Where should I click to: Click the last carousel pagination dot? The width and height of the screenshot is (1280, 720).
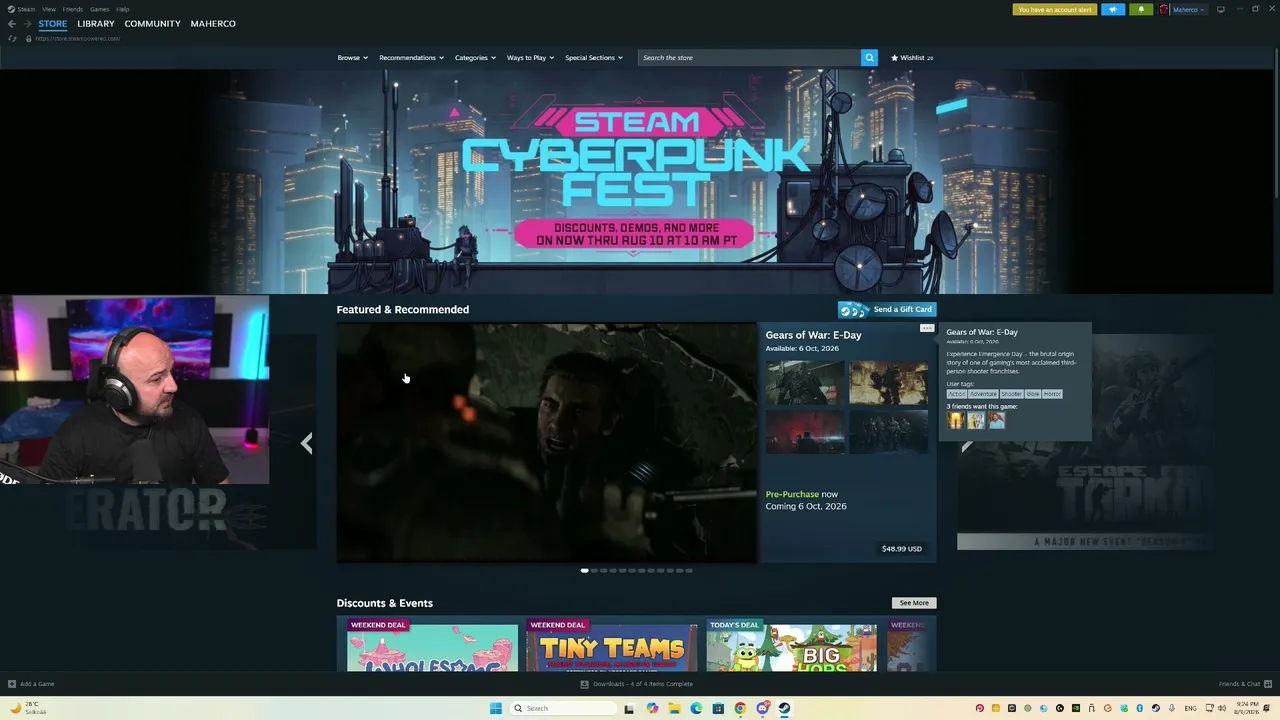click(688, 571)
